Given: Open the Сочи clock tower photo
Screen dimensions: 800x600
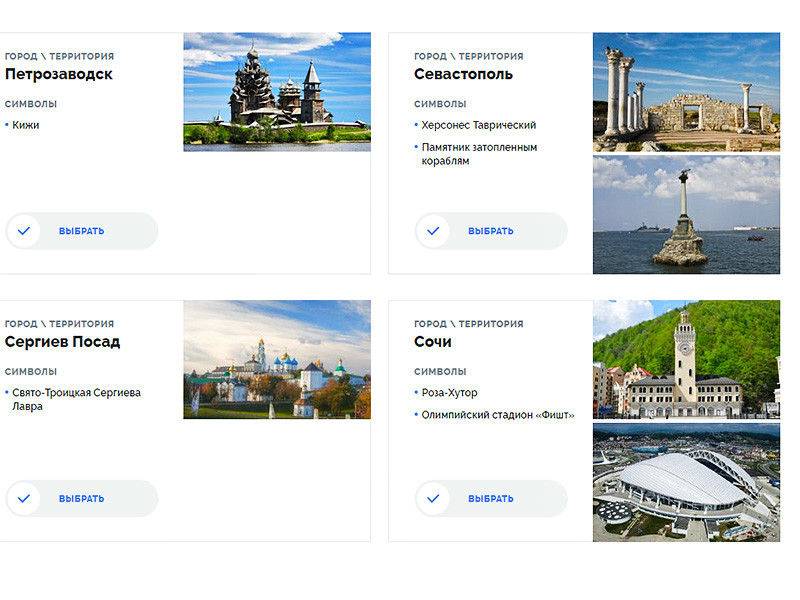Looking at the screenshot, I should click(x=685, y=360).
